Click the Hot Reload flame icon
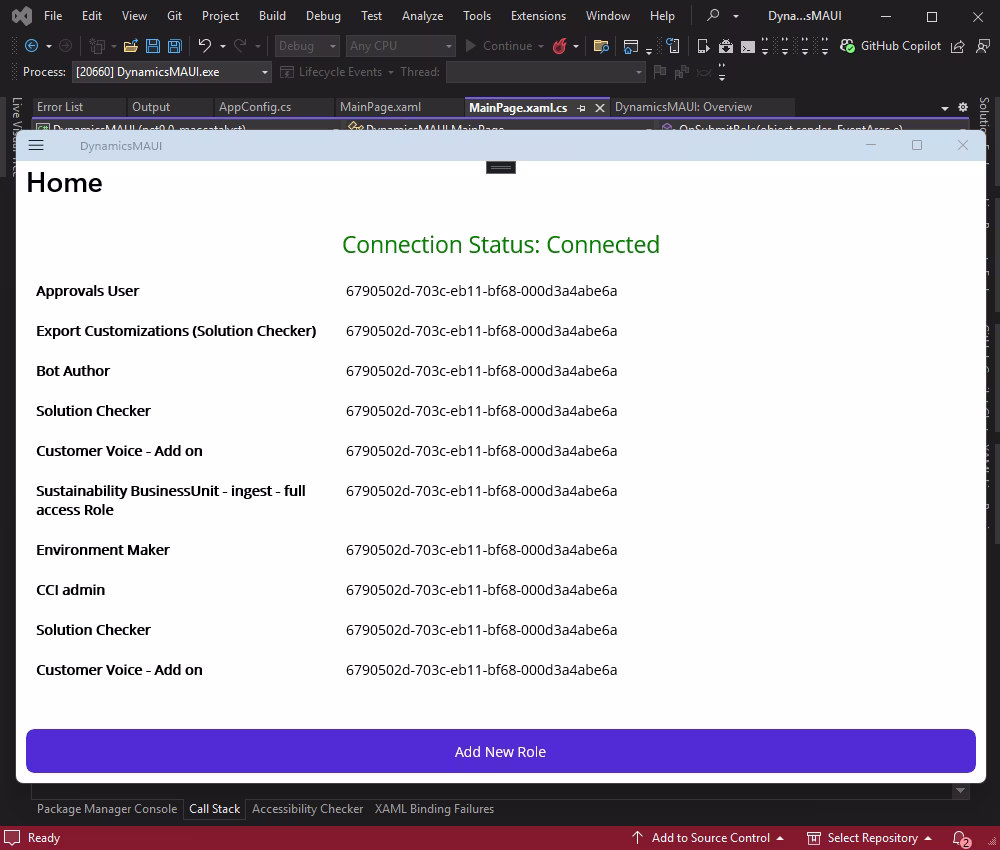The image size is (1000, 850). 559,46
